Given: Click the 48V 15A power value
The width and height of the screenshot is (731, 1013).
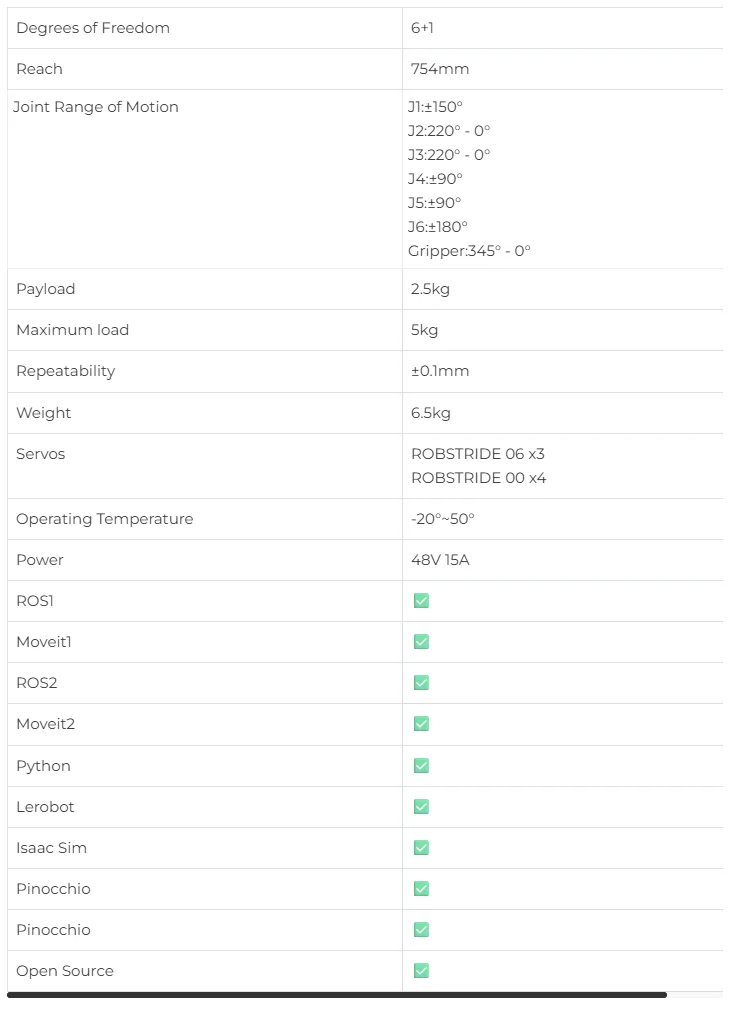Looking at the screenshot, I should point(440,559).
